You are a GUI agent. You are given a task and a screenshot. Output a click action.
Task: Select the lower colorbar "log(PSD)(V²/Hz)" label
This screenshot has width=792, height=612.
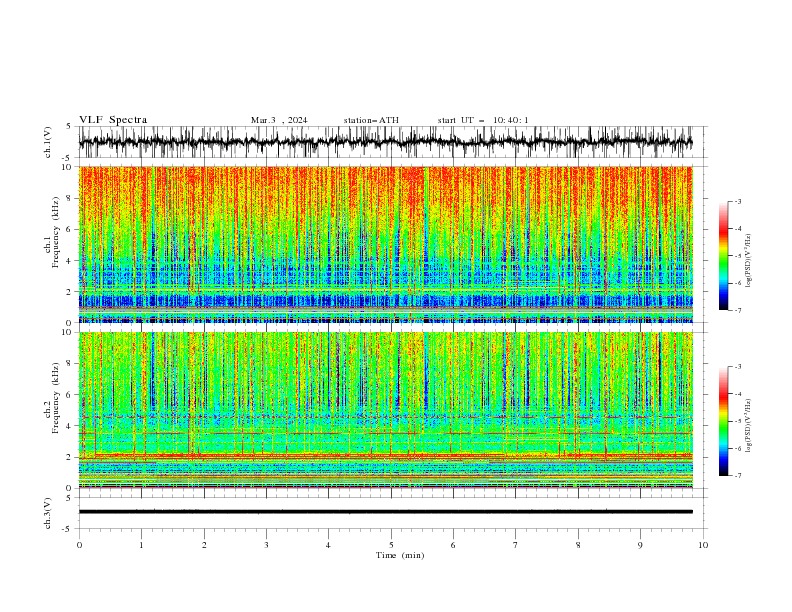(749, 426)
